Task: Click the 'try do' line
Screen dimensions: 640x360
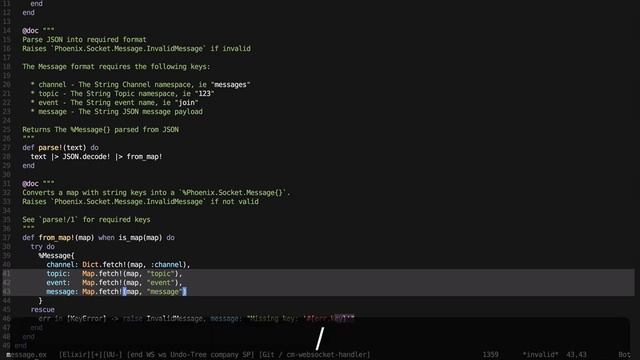Action: 42,247
